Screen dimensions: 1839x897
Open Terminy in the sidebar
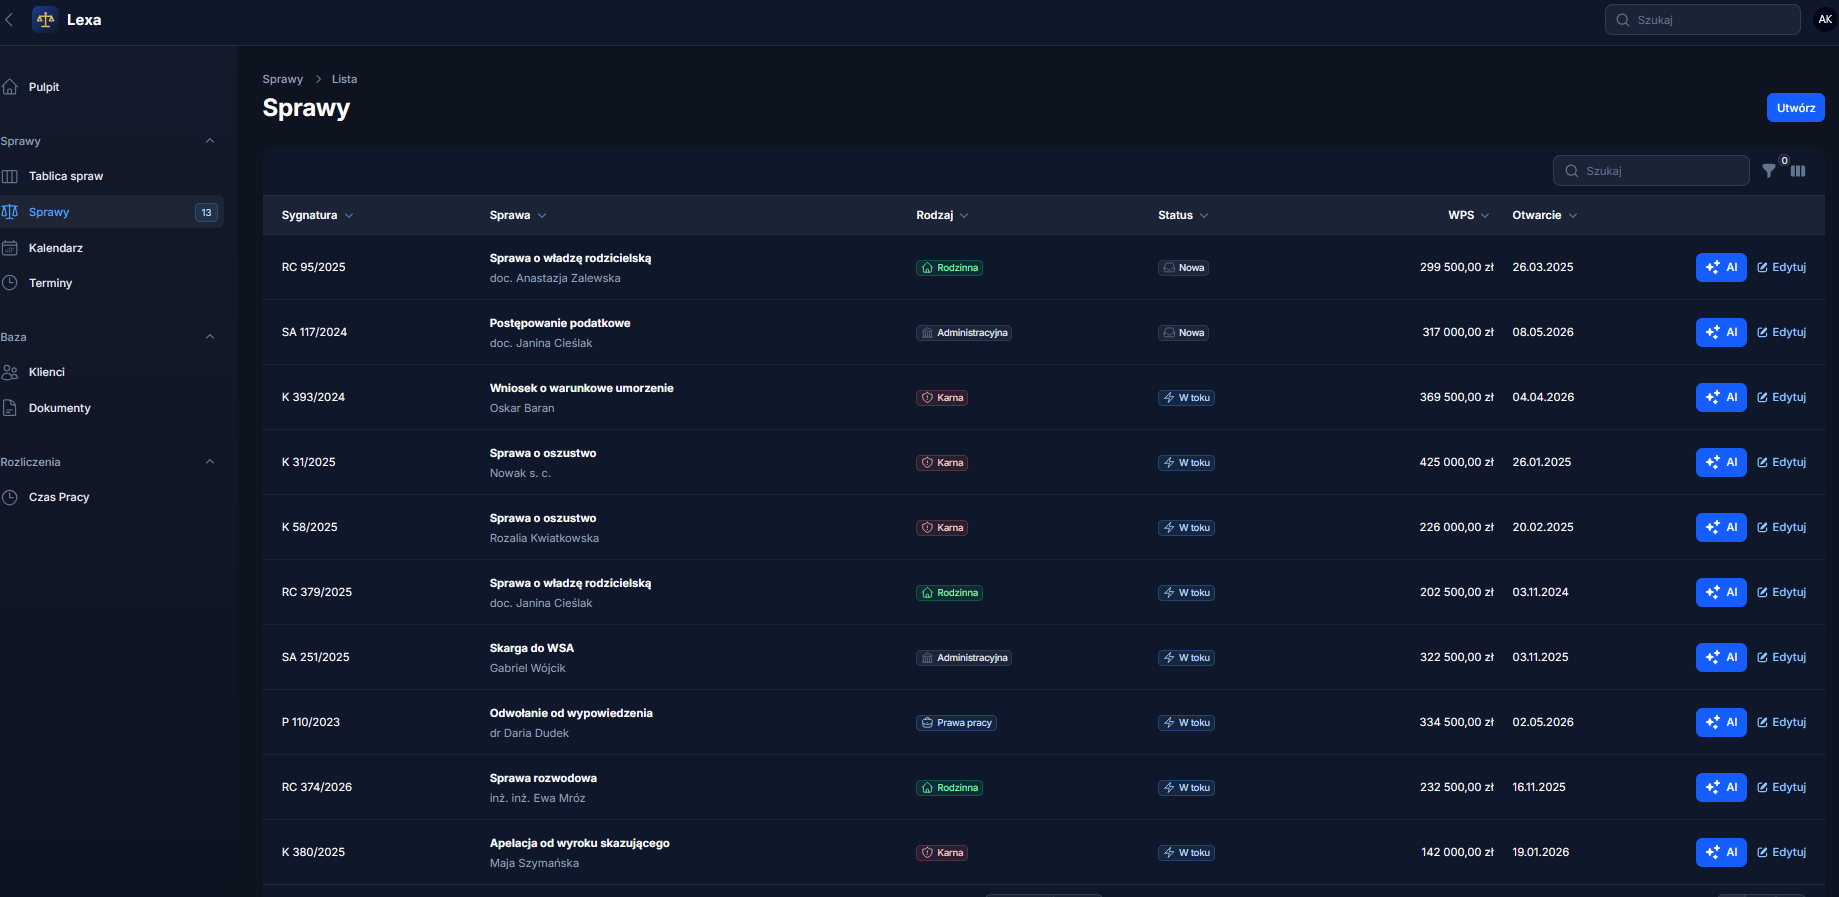click(x=112, y=283)
